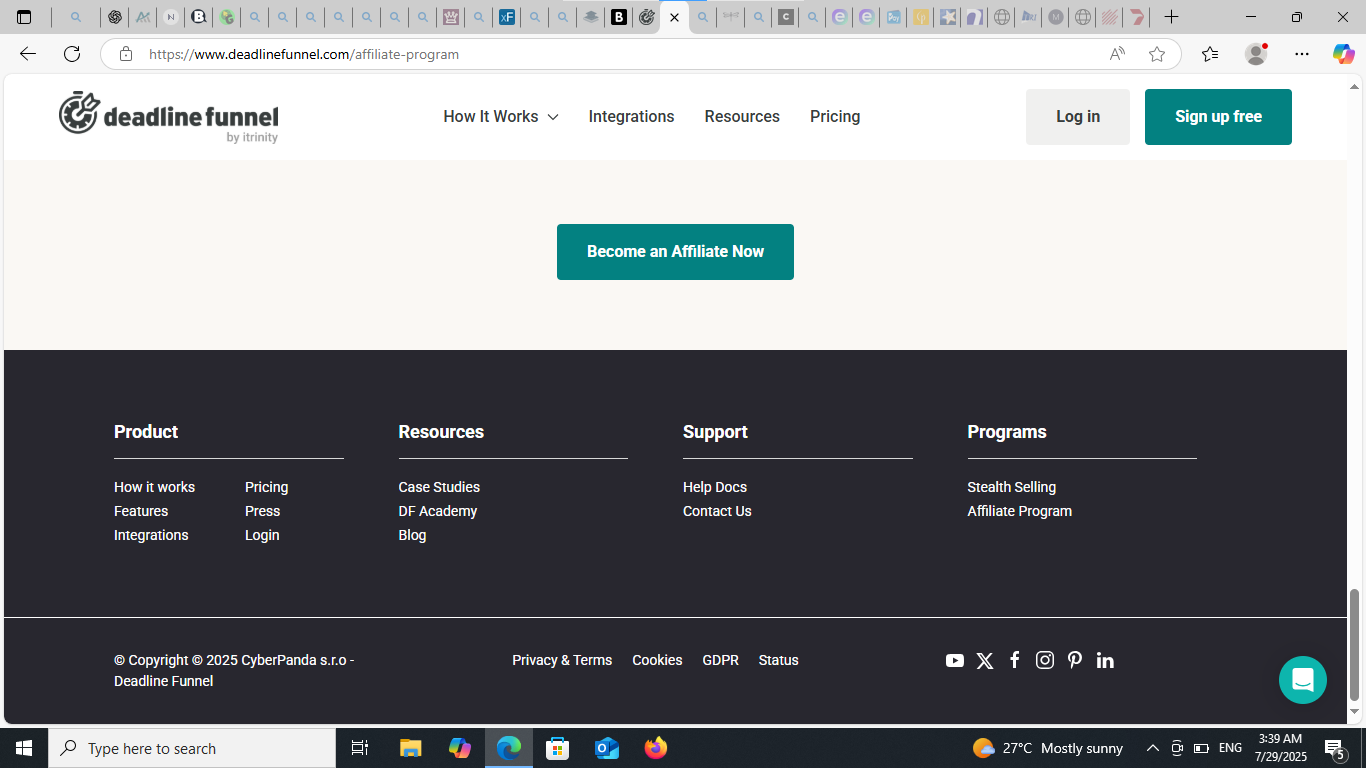Open the chat support widget
This screenshot has width=1366, height=768.
click(1302, 680)
